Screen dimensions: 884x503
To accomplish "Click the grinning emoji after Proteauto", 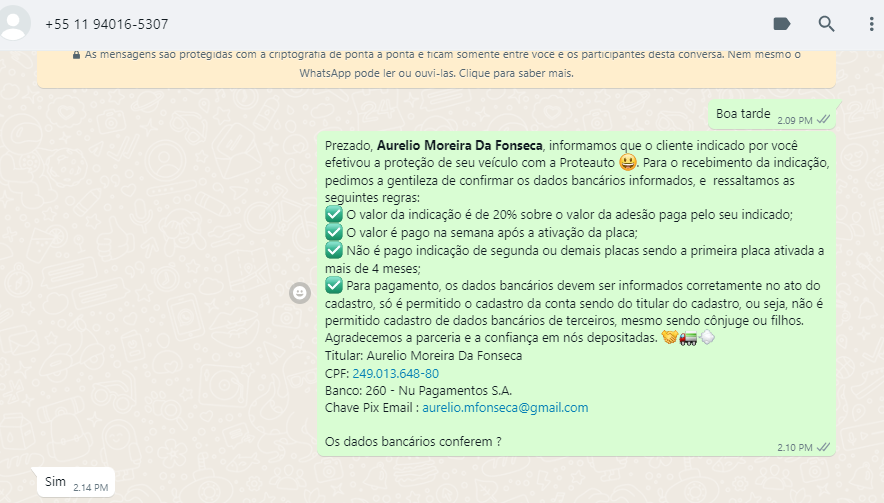I will 628,163.
